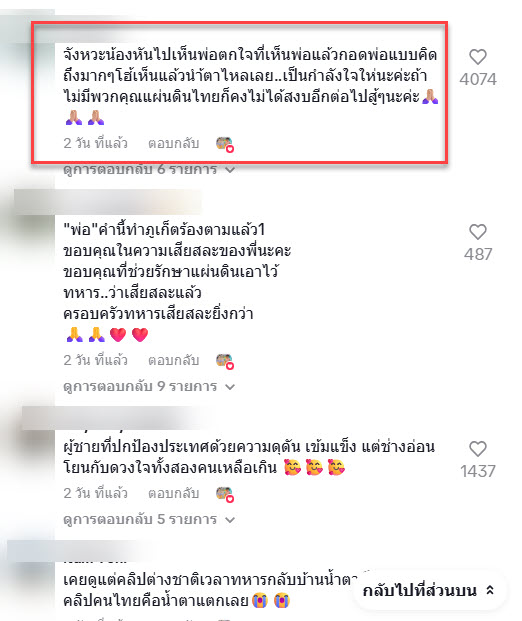Click the 1437 like count number
The width and height of the screenshot is (522, 621).
(x=478, y=471)
